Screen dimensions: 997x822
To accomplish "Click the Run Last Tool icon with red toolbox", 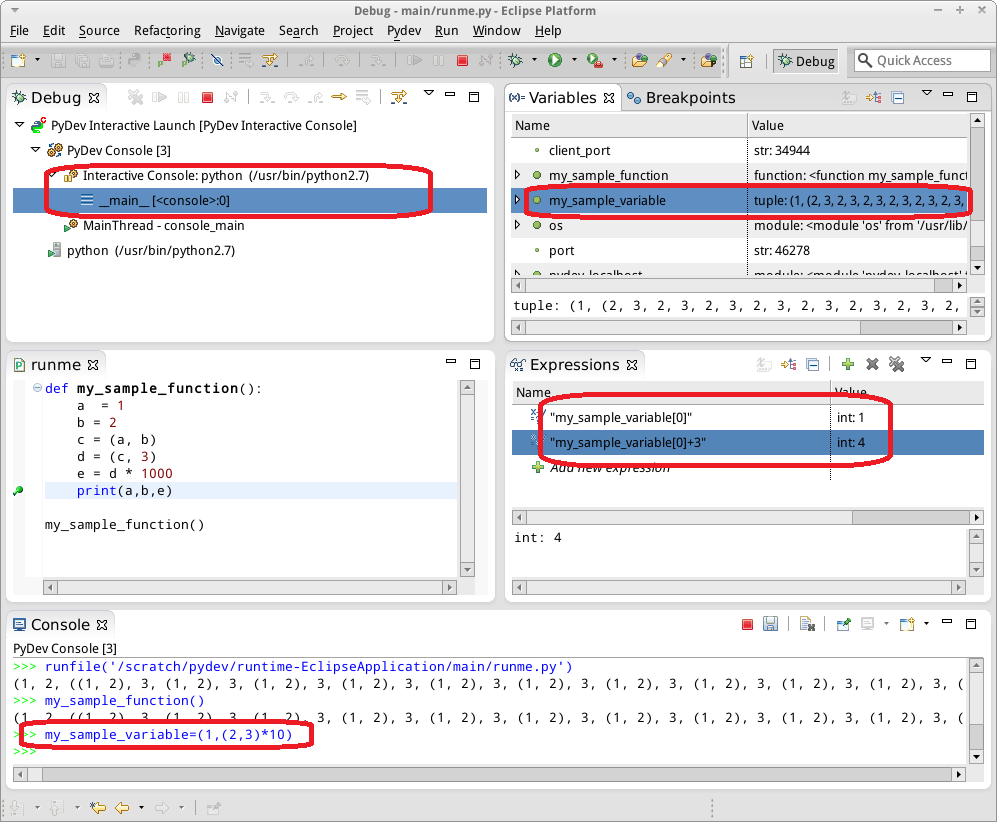I will pyautogui.click(x=595, y=60).
